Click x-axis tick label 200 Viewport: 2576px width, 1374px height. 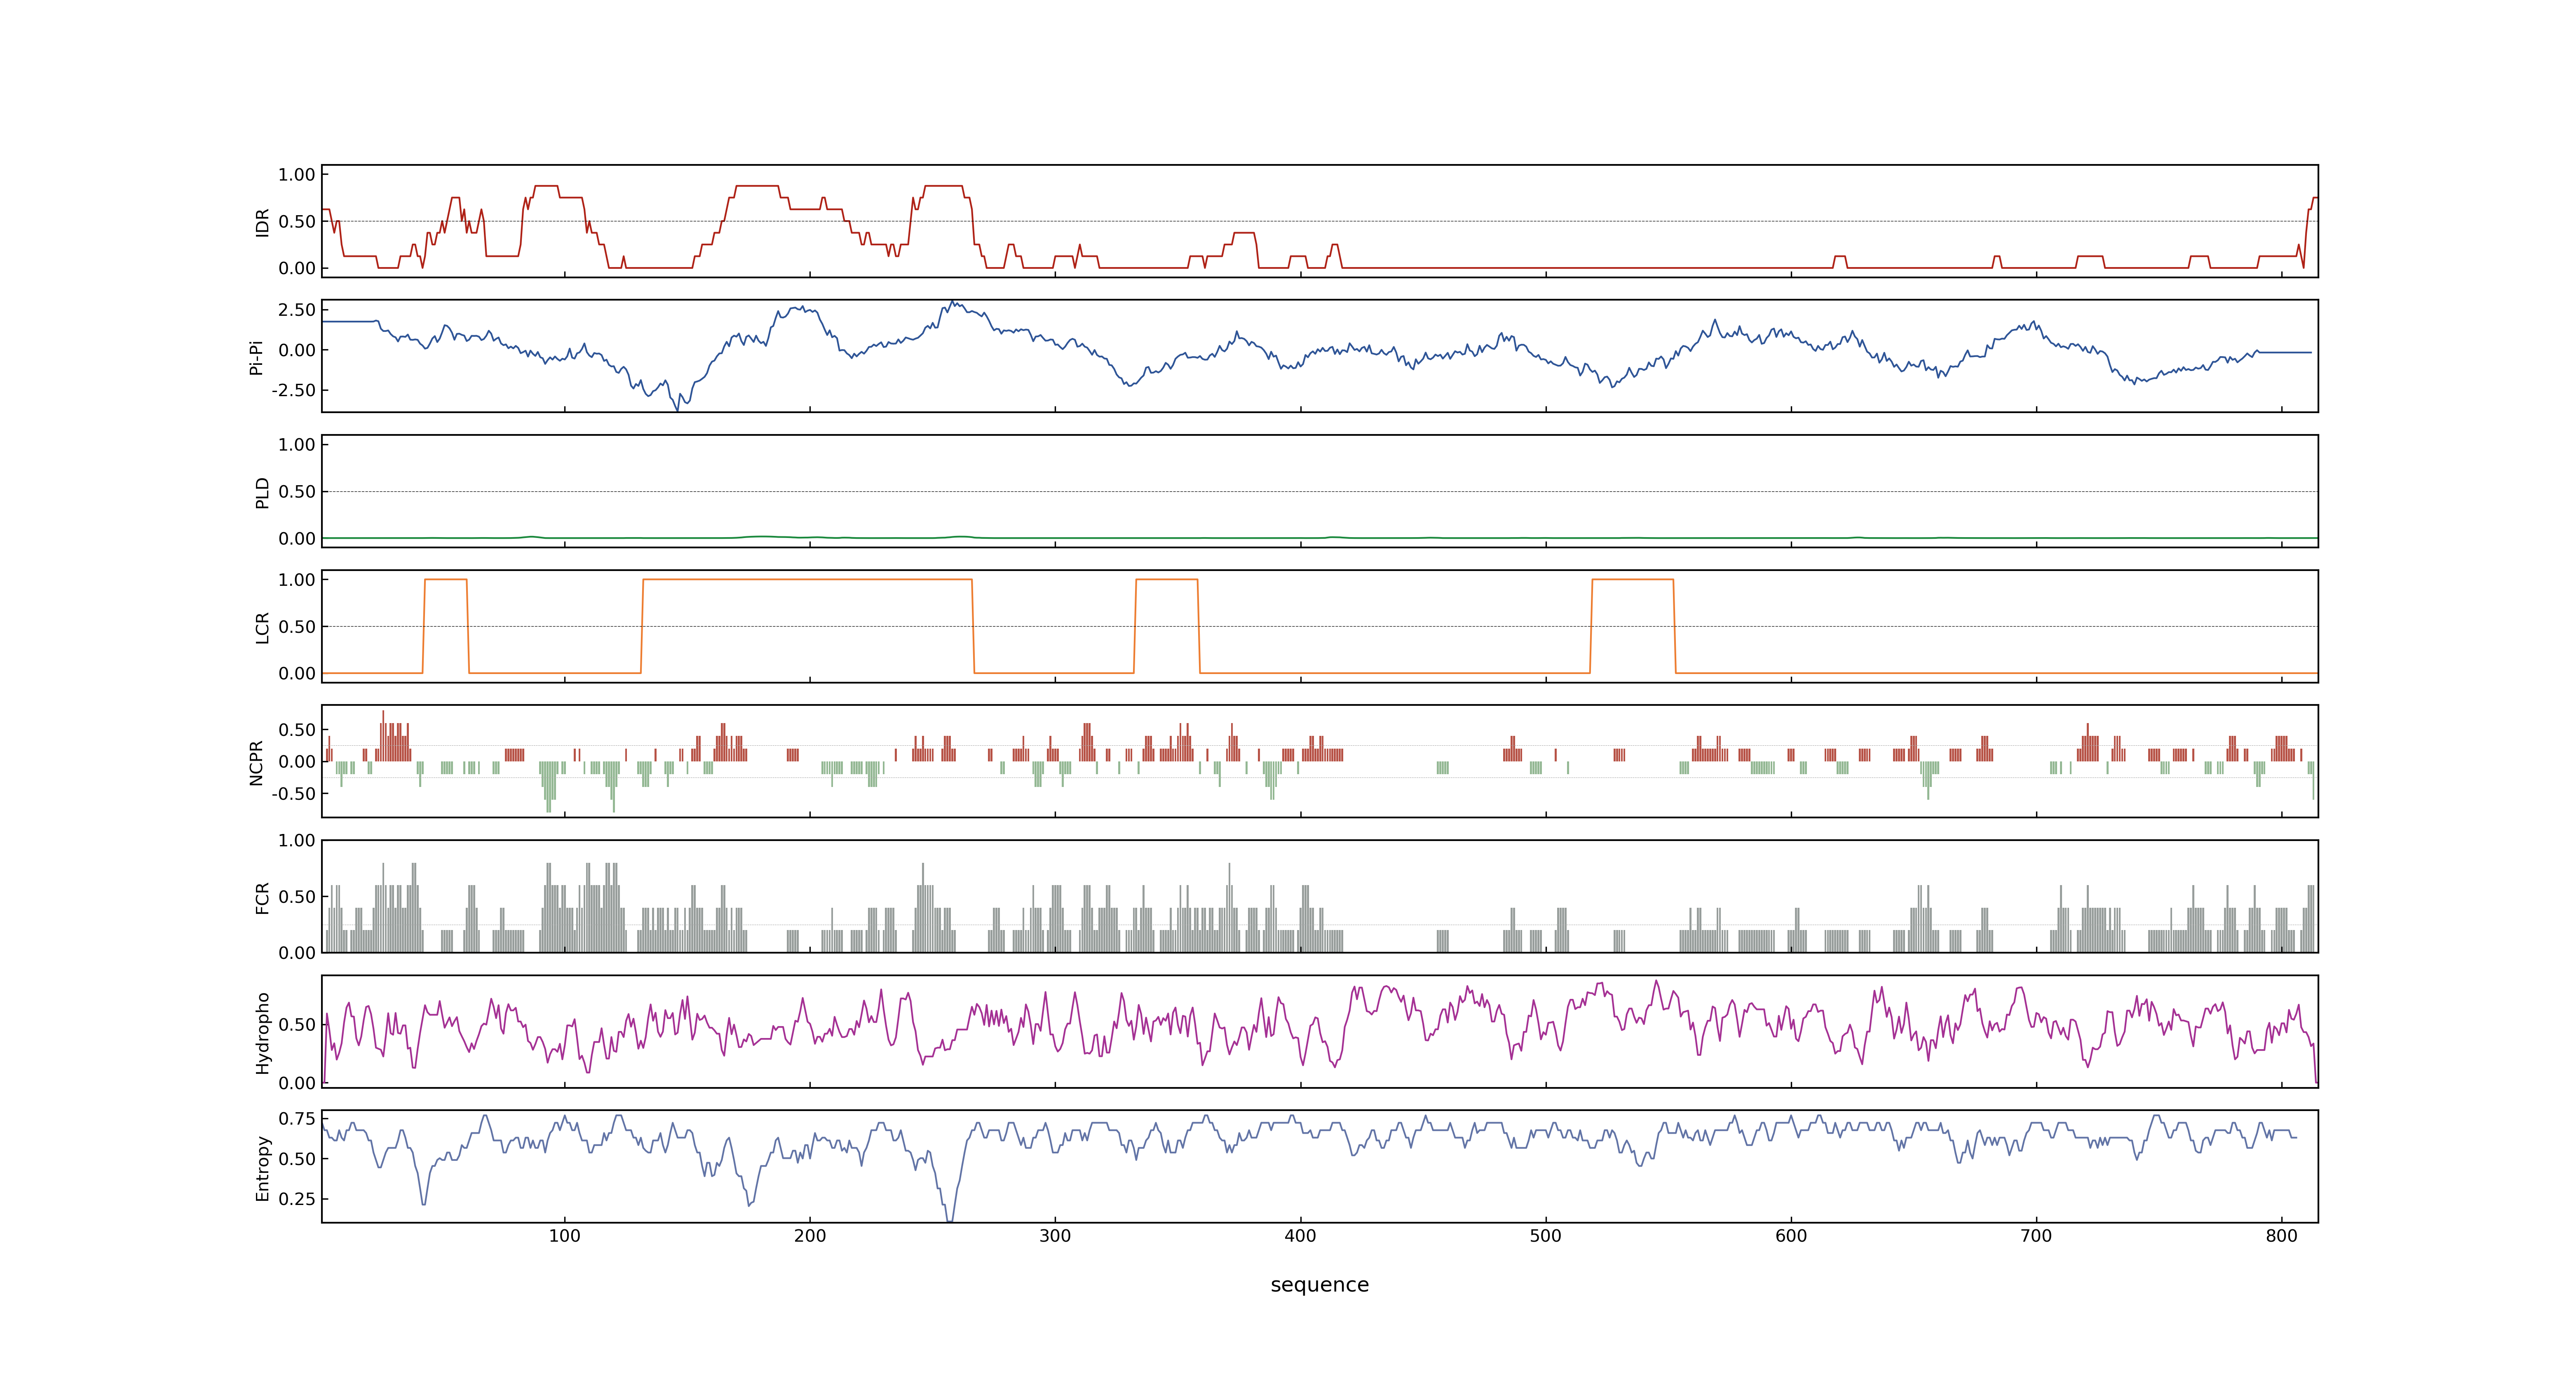coord(810,1236)
